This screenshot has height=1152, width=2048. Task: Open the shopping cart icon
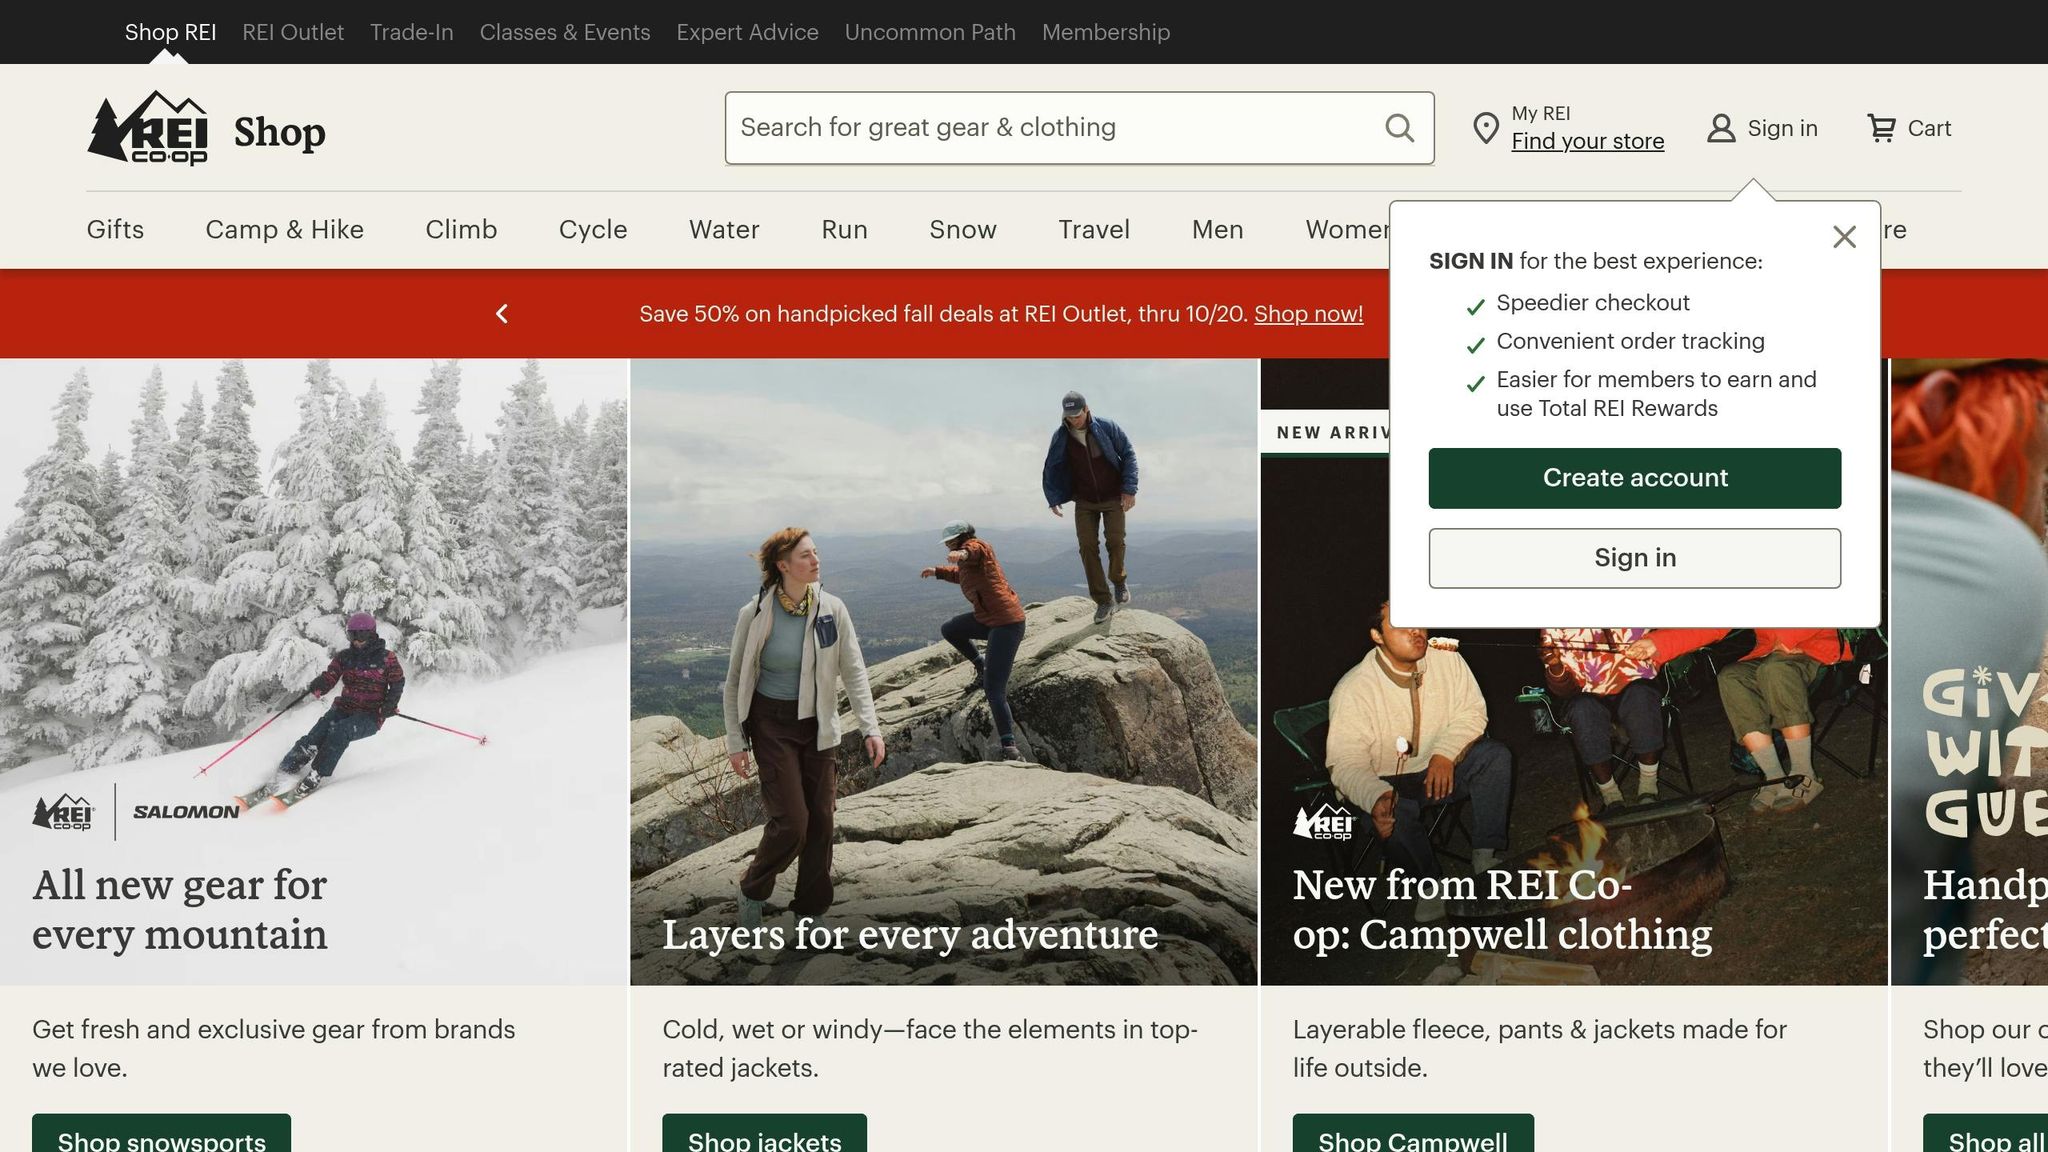[1881, 128]
